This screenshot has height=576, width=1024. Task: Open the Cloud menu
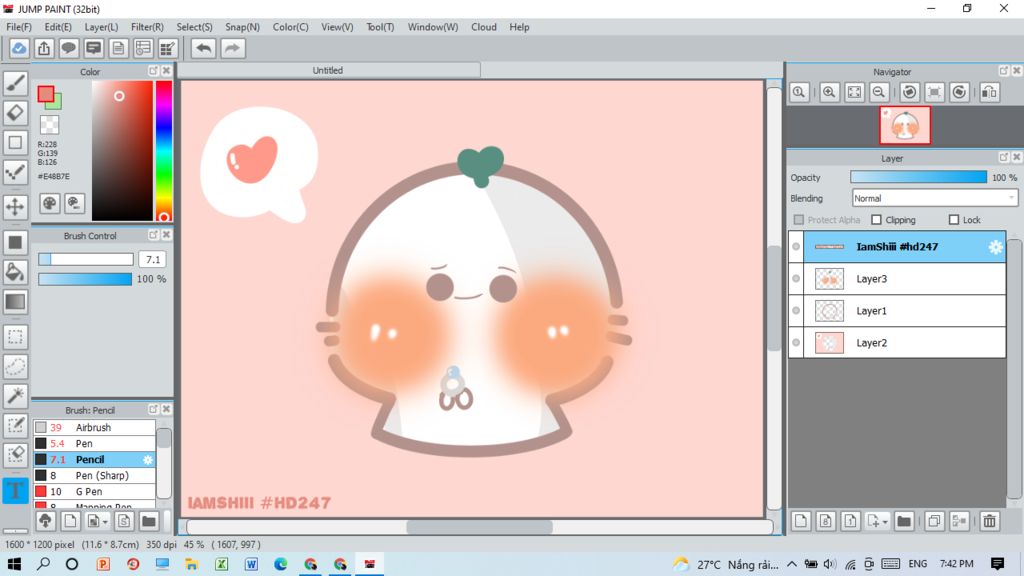pos(484,27)
